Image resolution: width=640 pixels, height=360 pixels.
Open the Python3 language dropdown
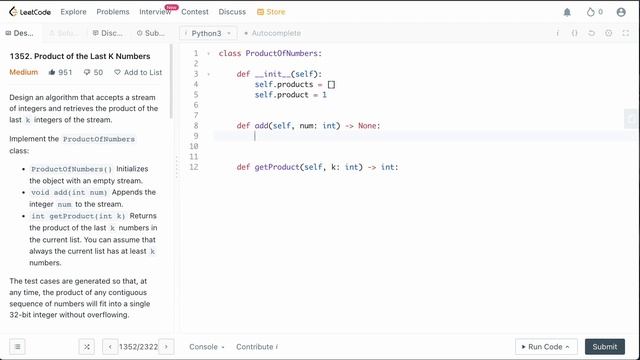208,33
